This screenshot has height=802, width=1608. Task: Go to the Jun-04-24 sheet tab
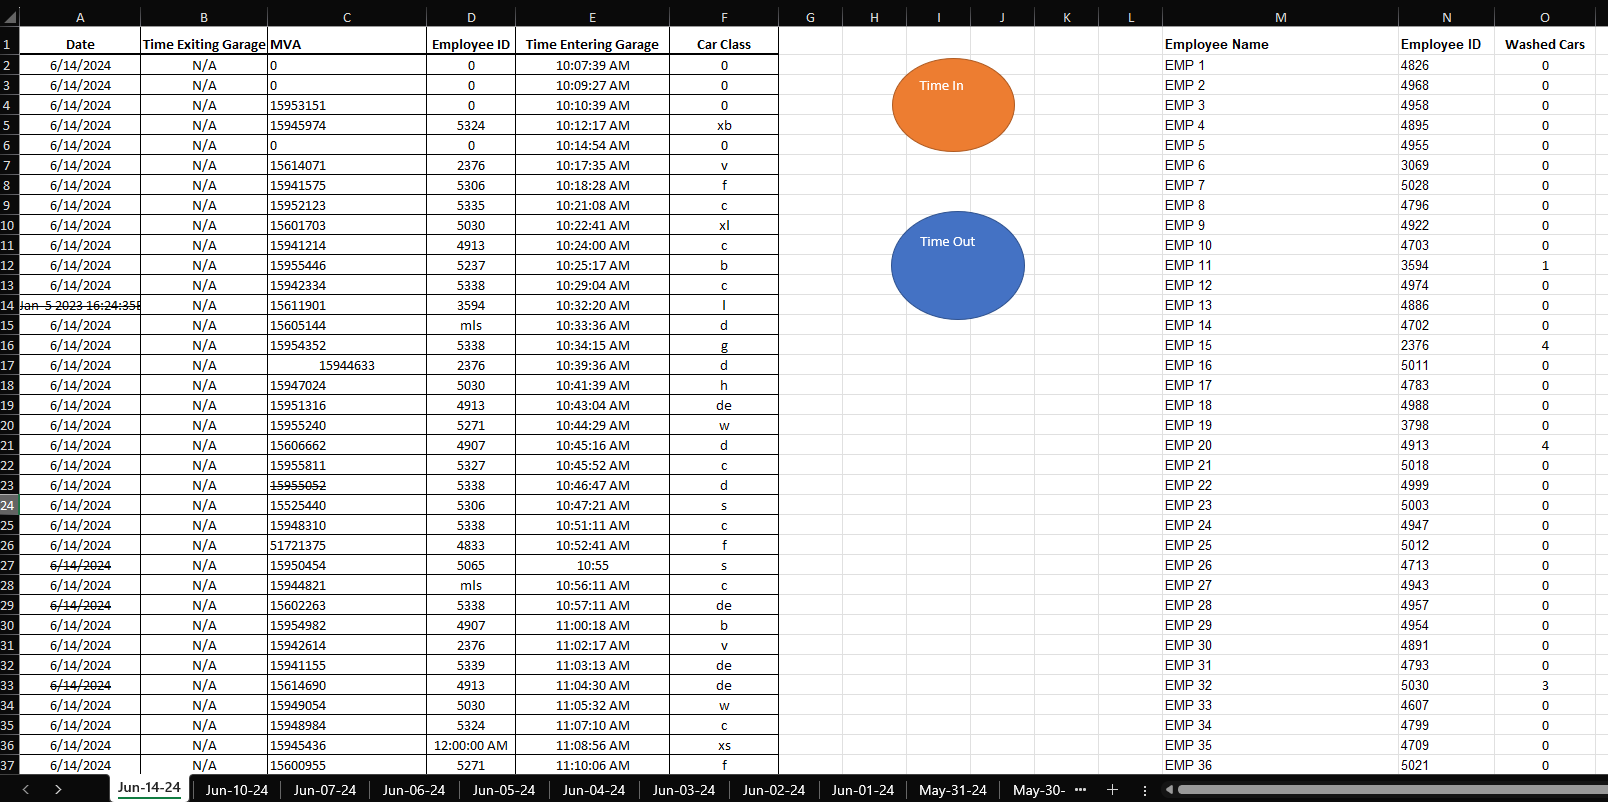(x=594, y=790)
